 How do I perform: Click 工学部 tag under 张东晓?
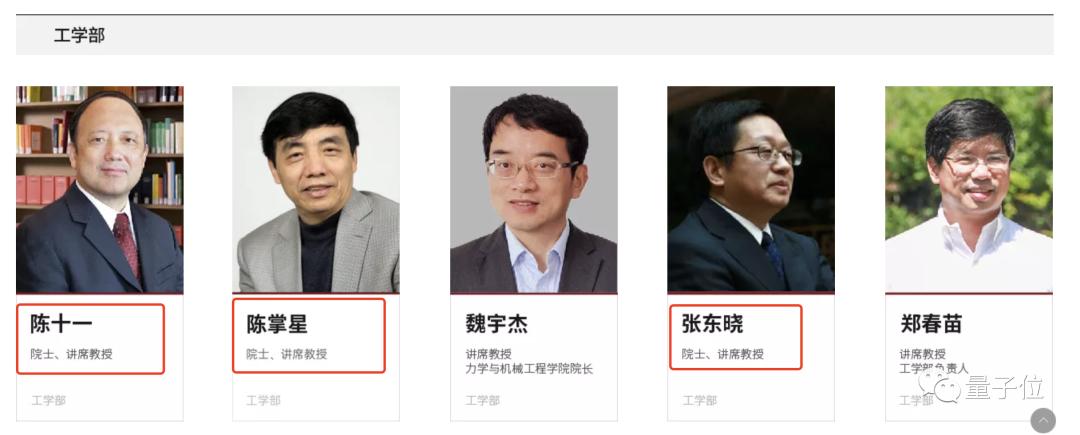[699, 400]
